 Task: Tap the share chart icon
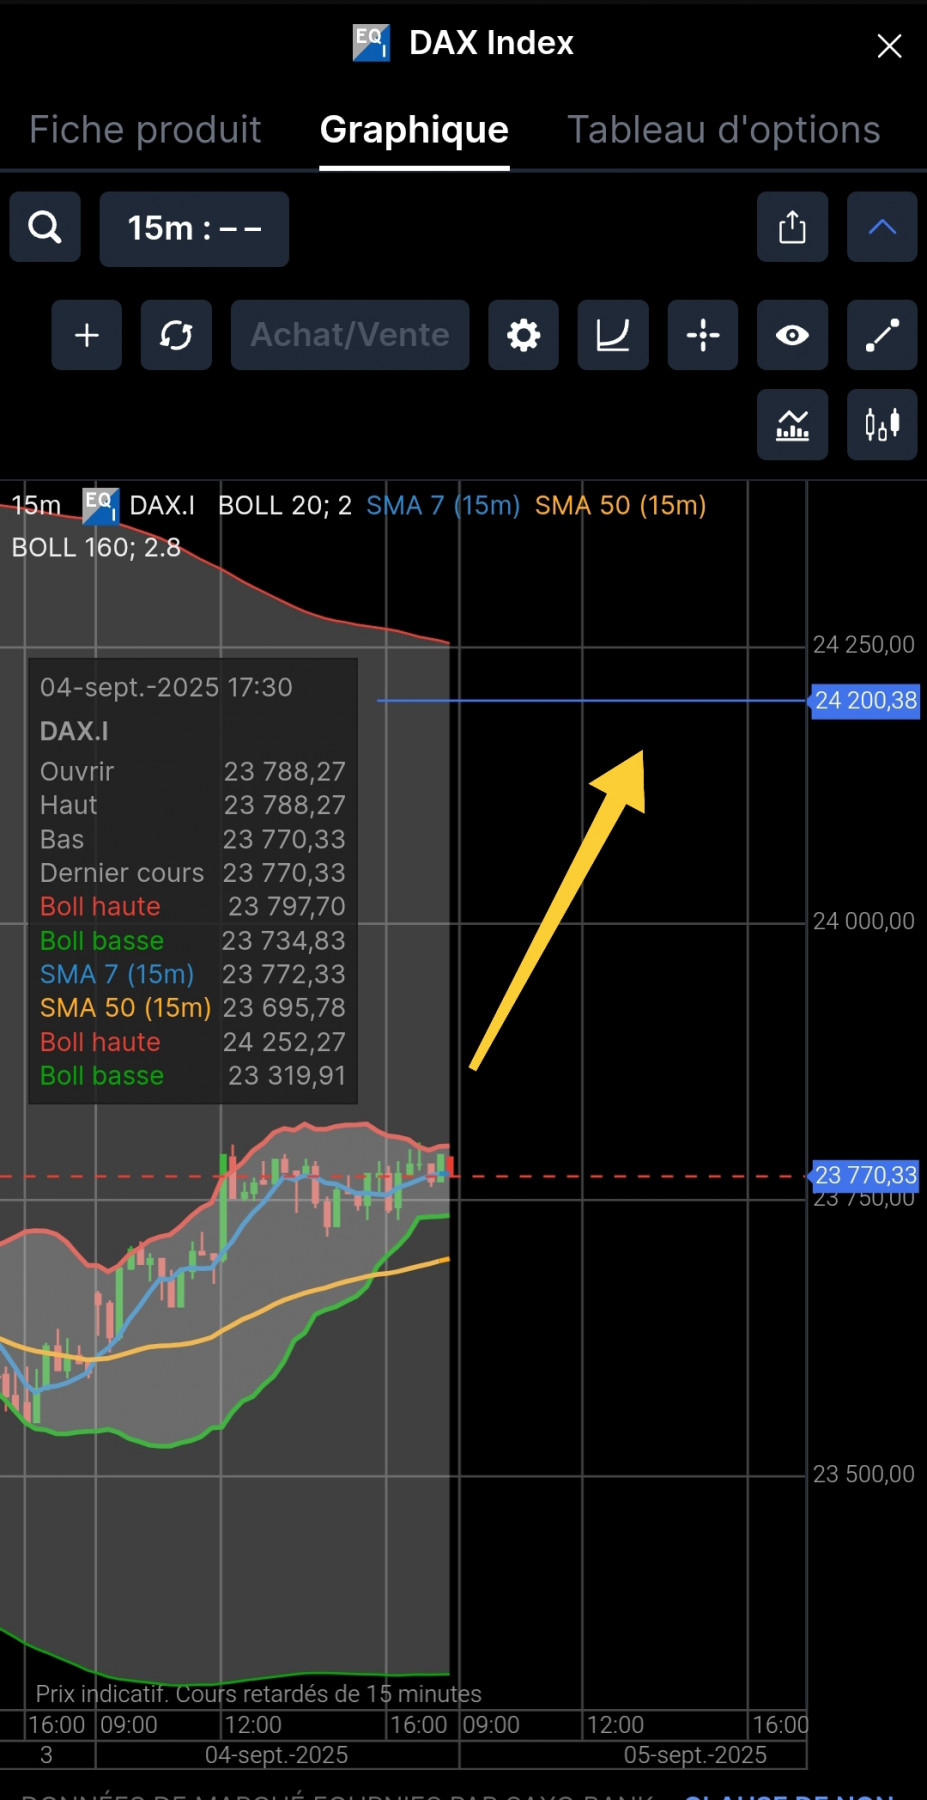coord(792,227)
